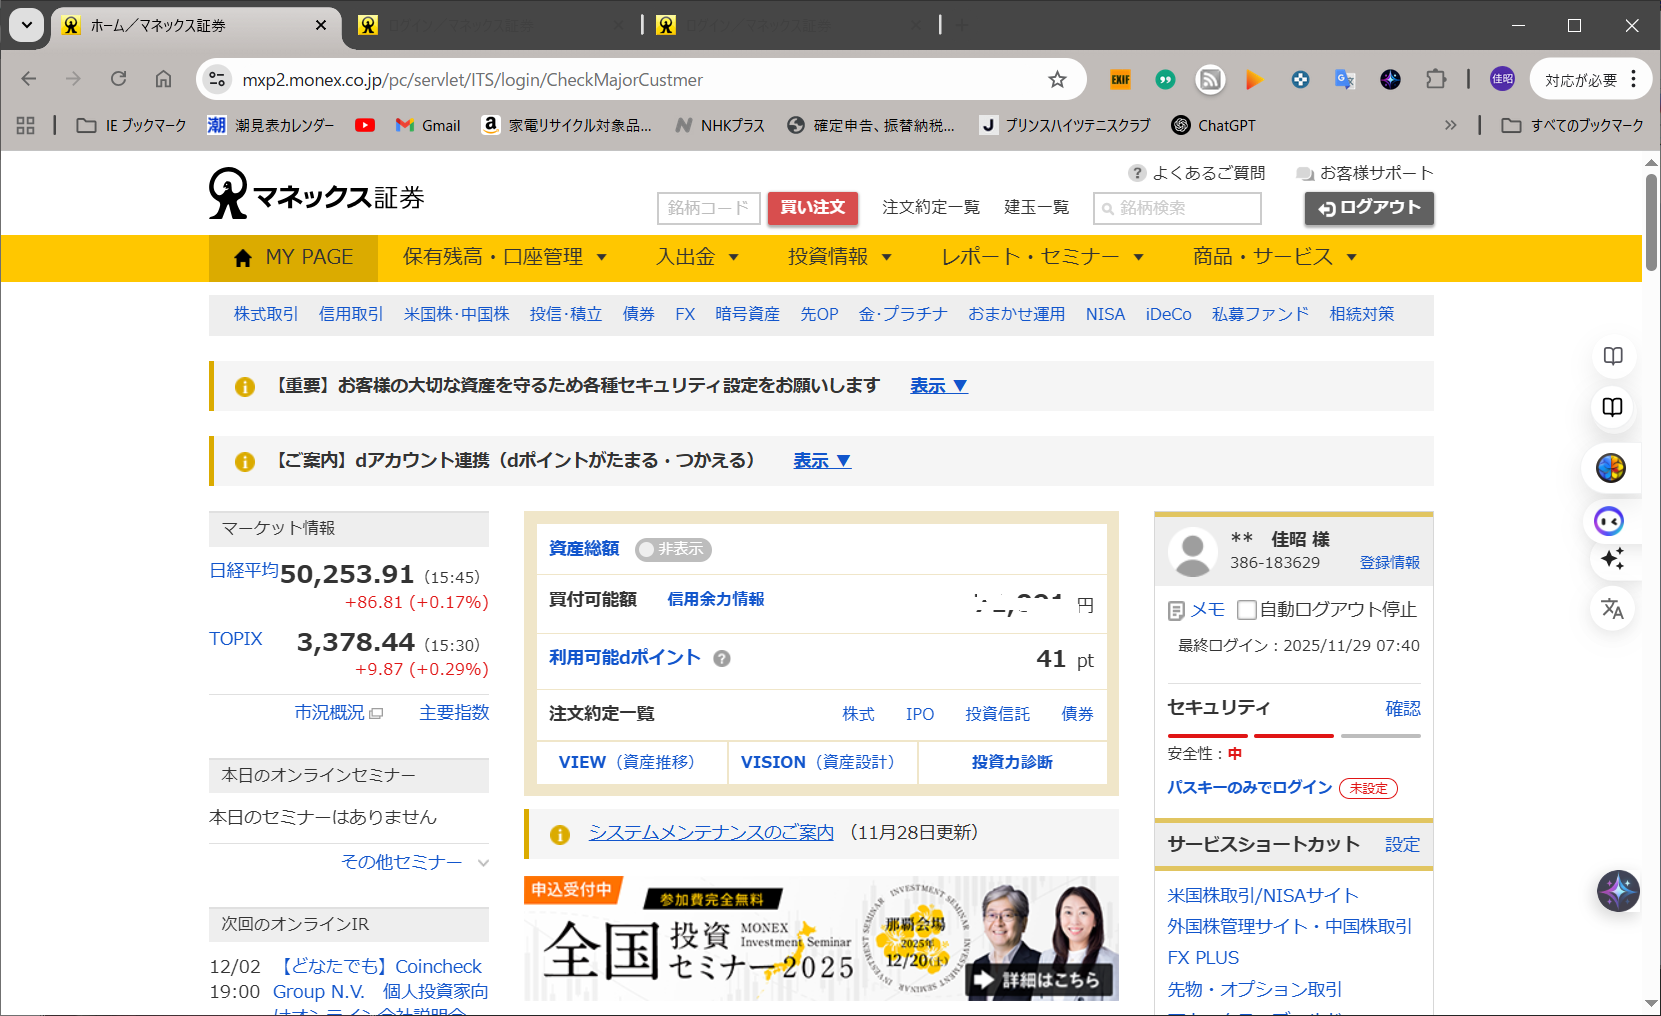Click the page vertical scrollbar
Image resolution: width=1661 pixels, height=1016 pixels.
[x=1651, y=222]
